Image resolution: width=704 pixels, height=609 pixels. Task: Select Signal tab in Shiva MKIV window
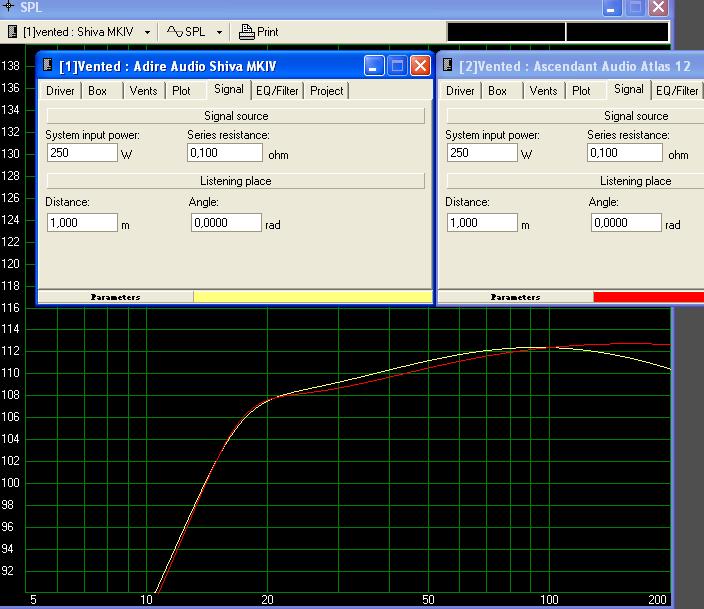point(229,89)
